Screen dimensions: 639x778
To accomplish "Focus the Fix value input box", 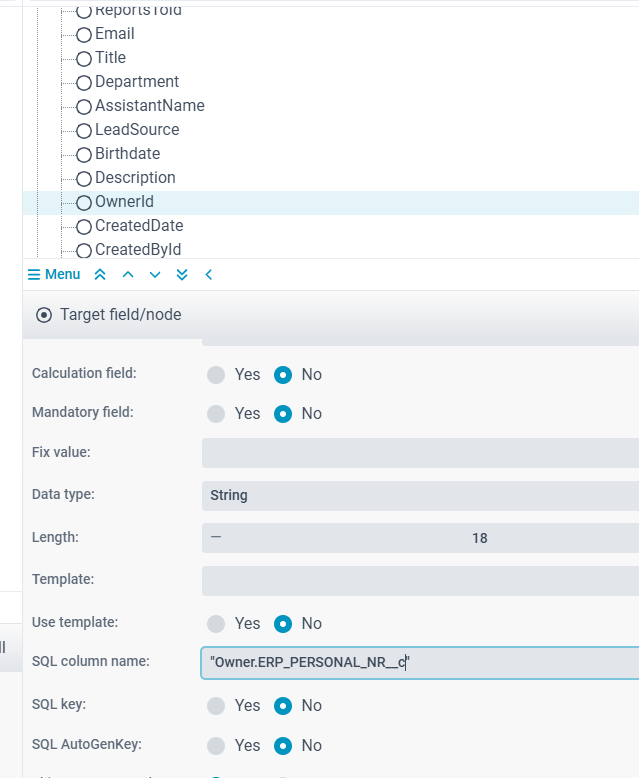I will coord(420,453).
